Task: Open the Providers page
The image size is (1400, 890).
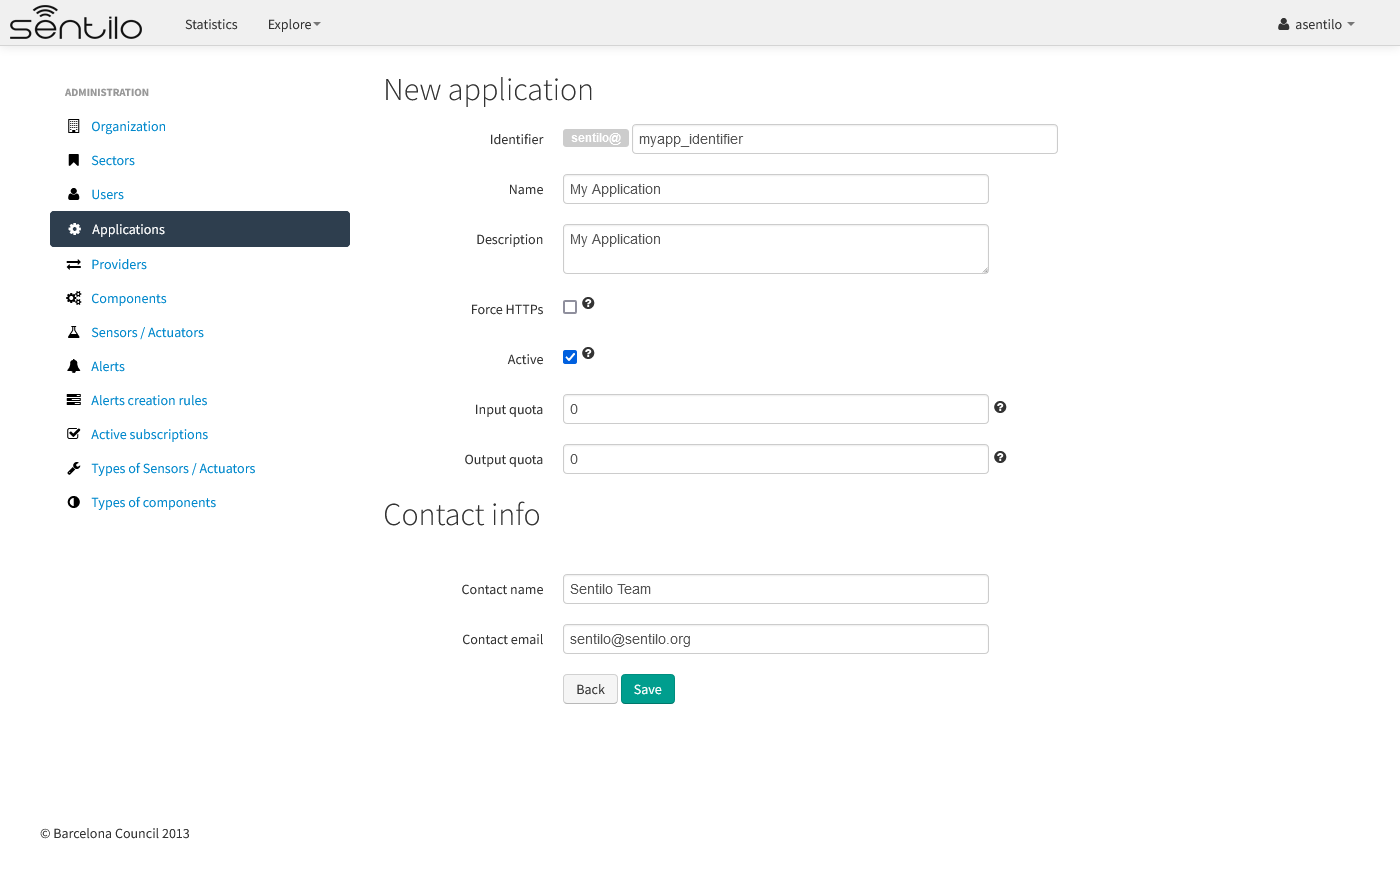Action: pos(119,264)
